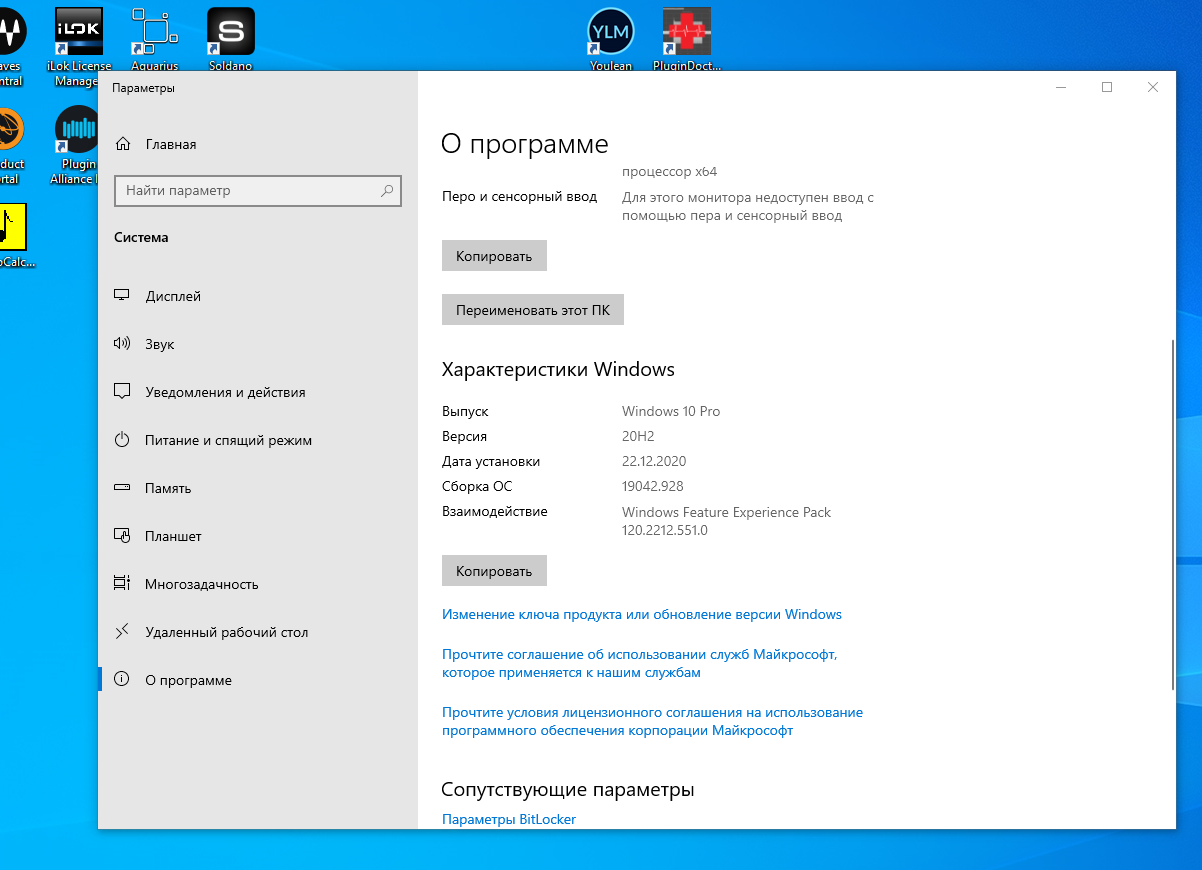Maximize the Параметры window
The height and width of the screenshot is (870, 1202).
click(1107, 87)
